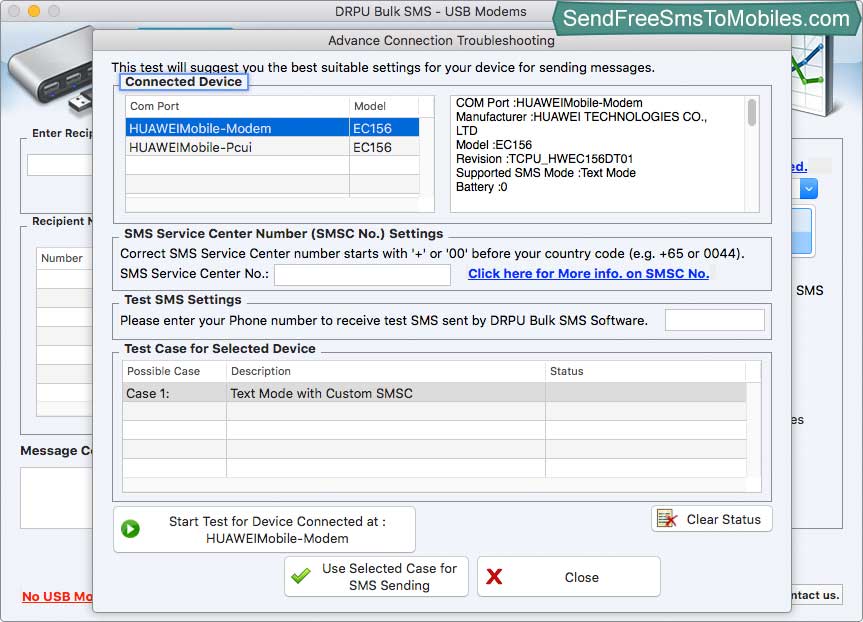Screen dimensions: 863x622
Task: Open 'Click here for More info. on SMSC No.' link
Action: click(588, 274)
